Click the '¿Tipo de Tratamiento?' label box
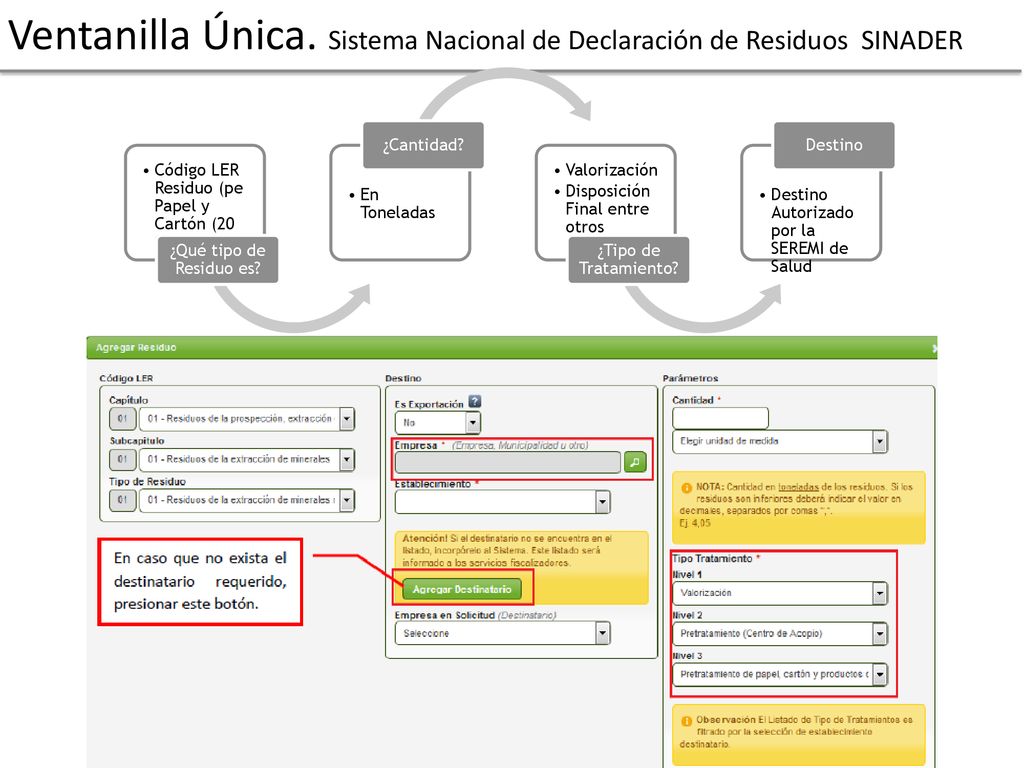1024x768 pixels. [628, 259]
